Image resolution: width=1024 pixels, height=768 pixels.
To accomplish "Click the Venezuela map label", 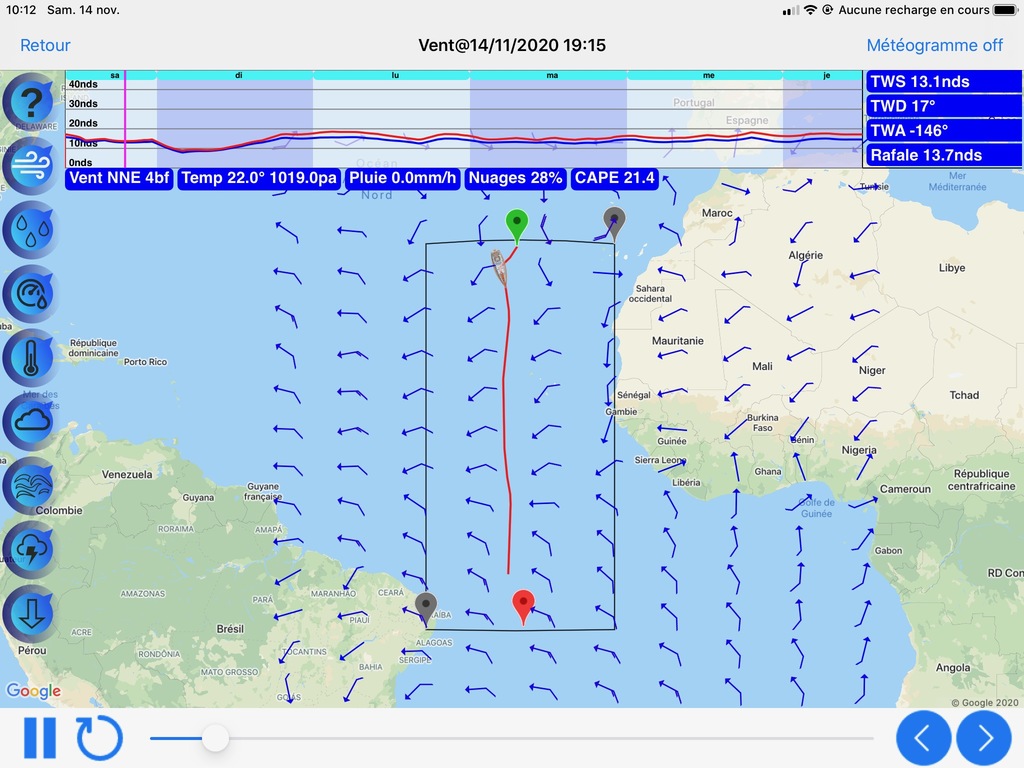I will (127, 475).
